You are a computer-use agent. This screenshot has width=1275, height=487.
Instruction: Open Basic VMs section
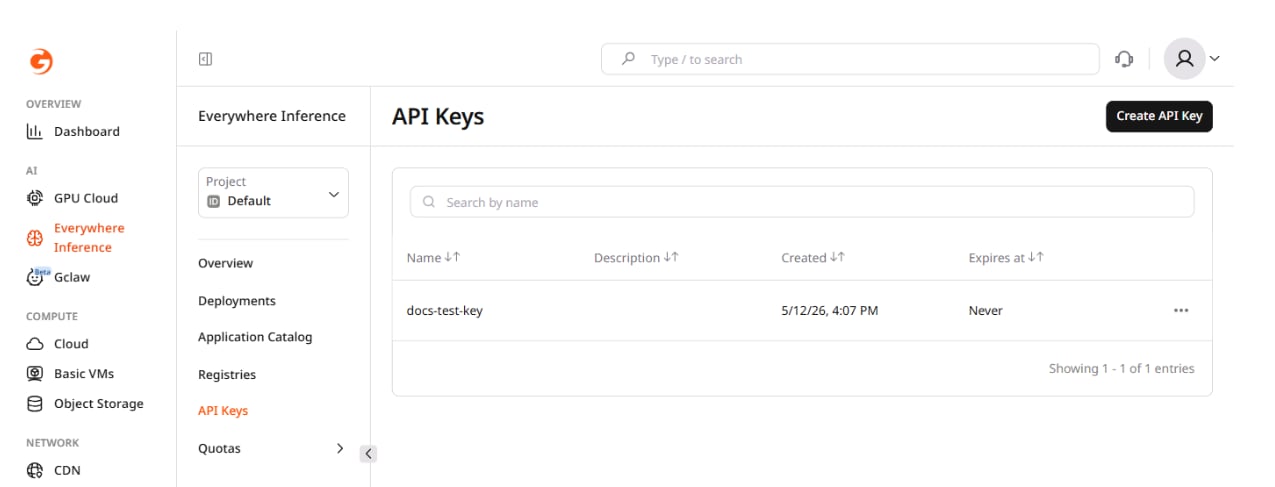(70, 373)
